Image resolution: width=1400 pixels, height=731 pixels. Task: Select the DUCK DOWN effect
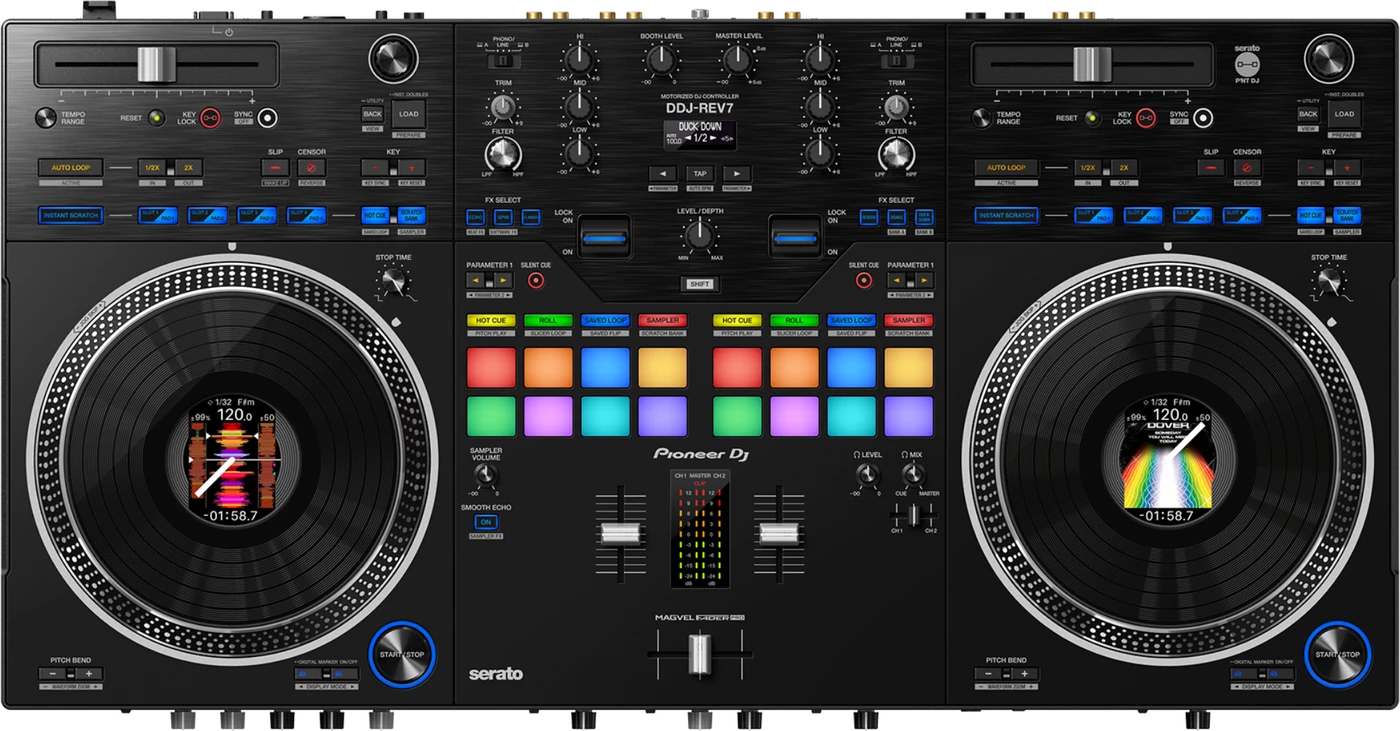[924, 216]
